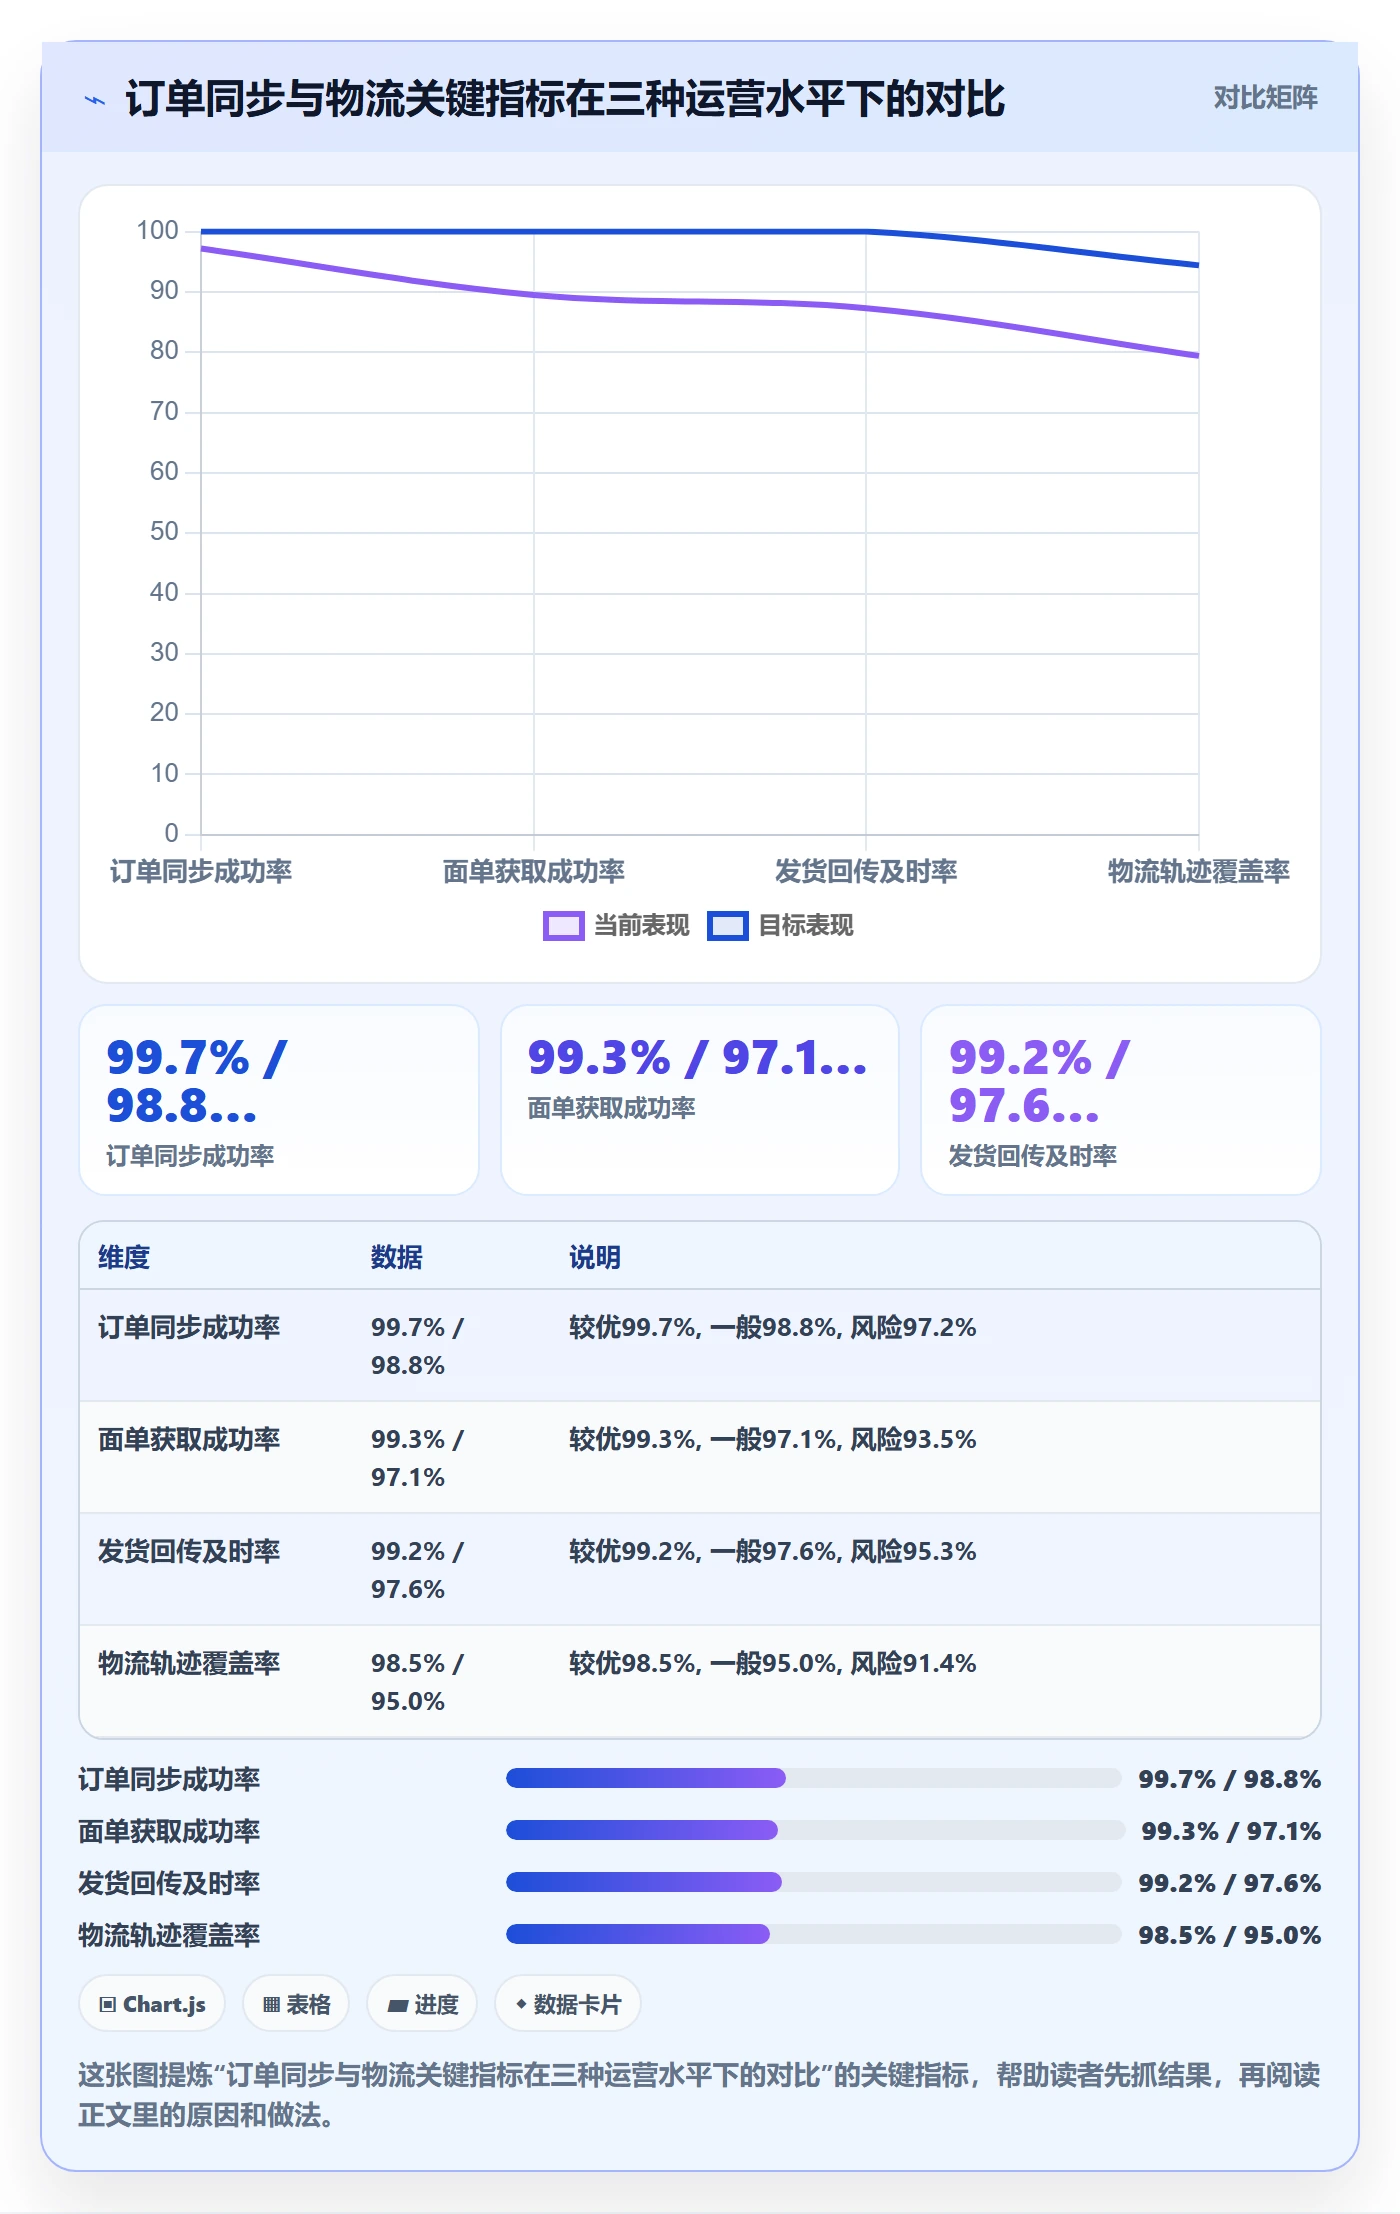Click the 物流轨迹覆盖率 x-axis label on the chart
Screen dimensions: 1400x2214
coord(1198,871)
